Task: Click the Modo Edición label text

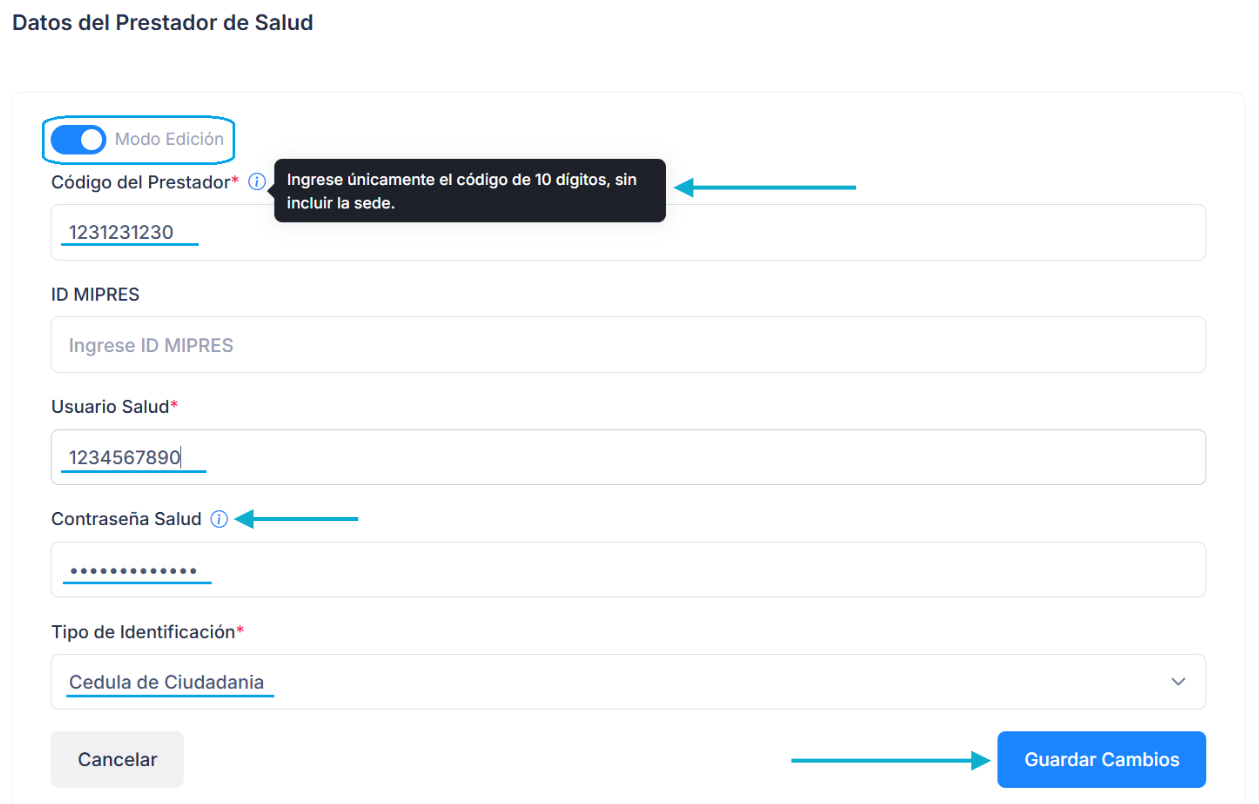Action: tap(169, 140)
